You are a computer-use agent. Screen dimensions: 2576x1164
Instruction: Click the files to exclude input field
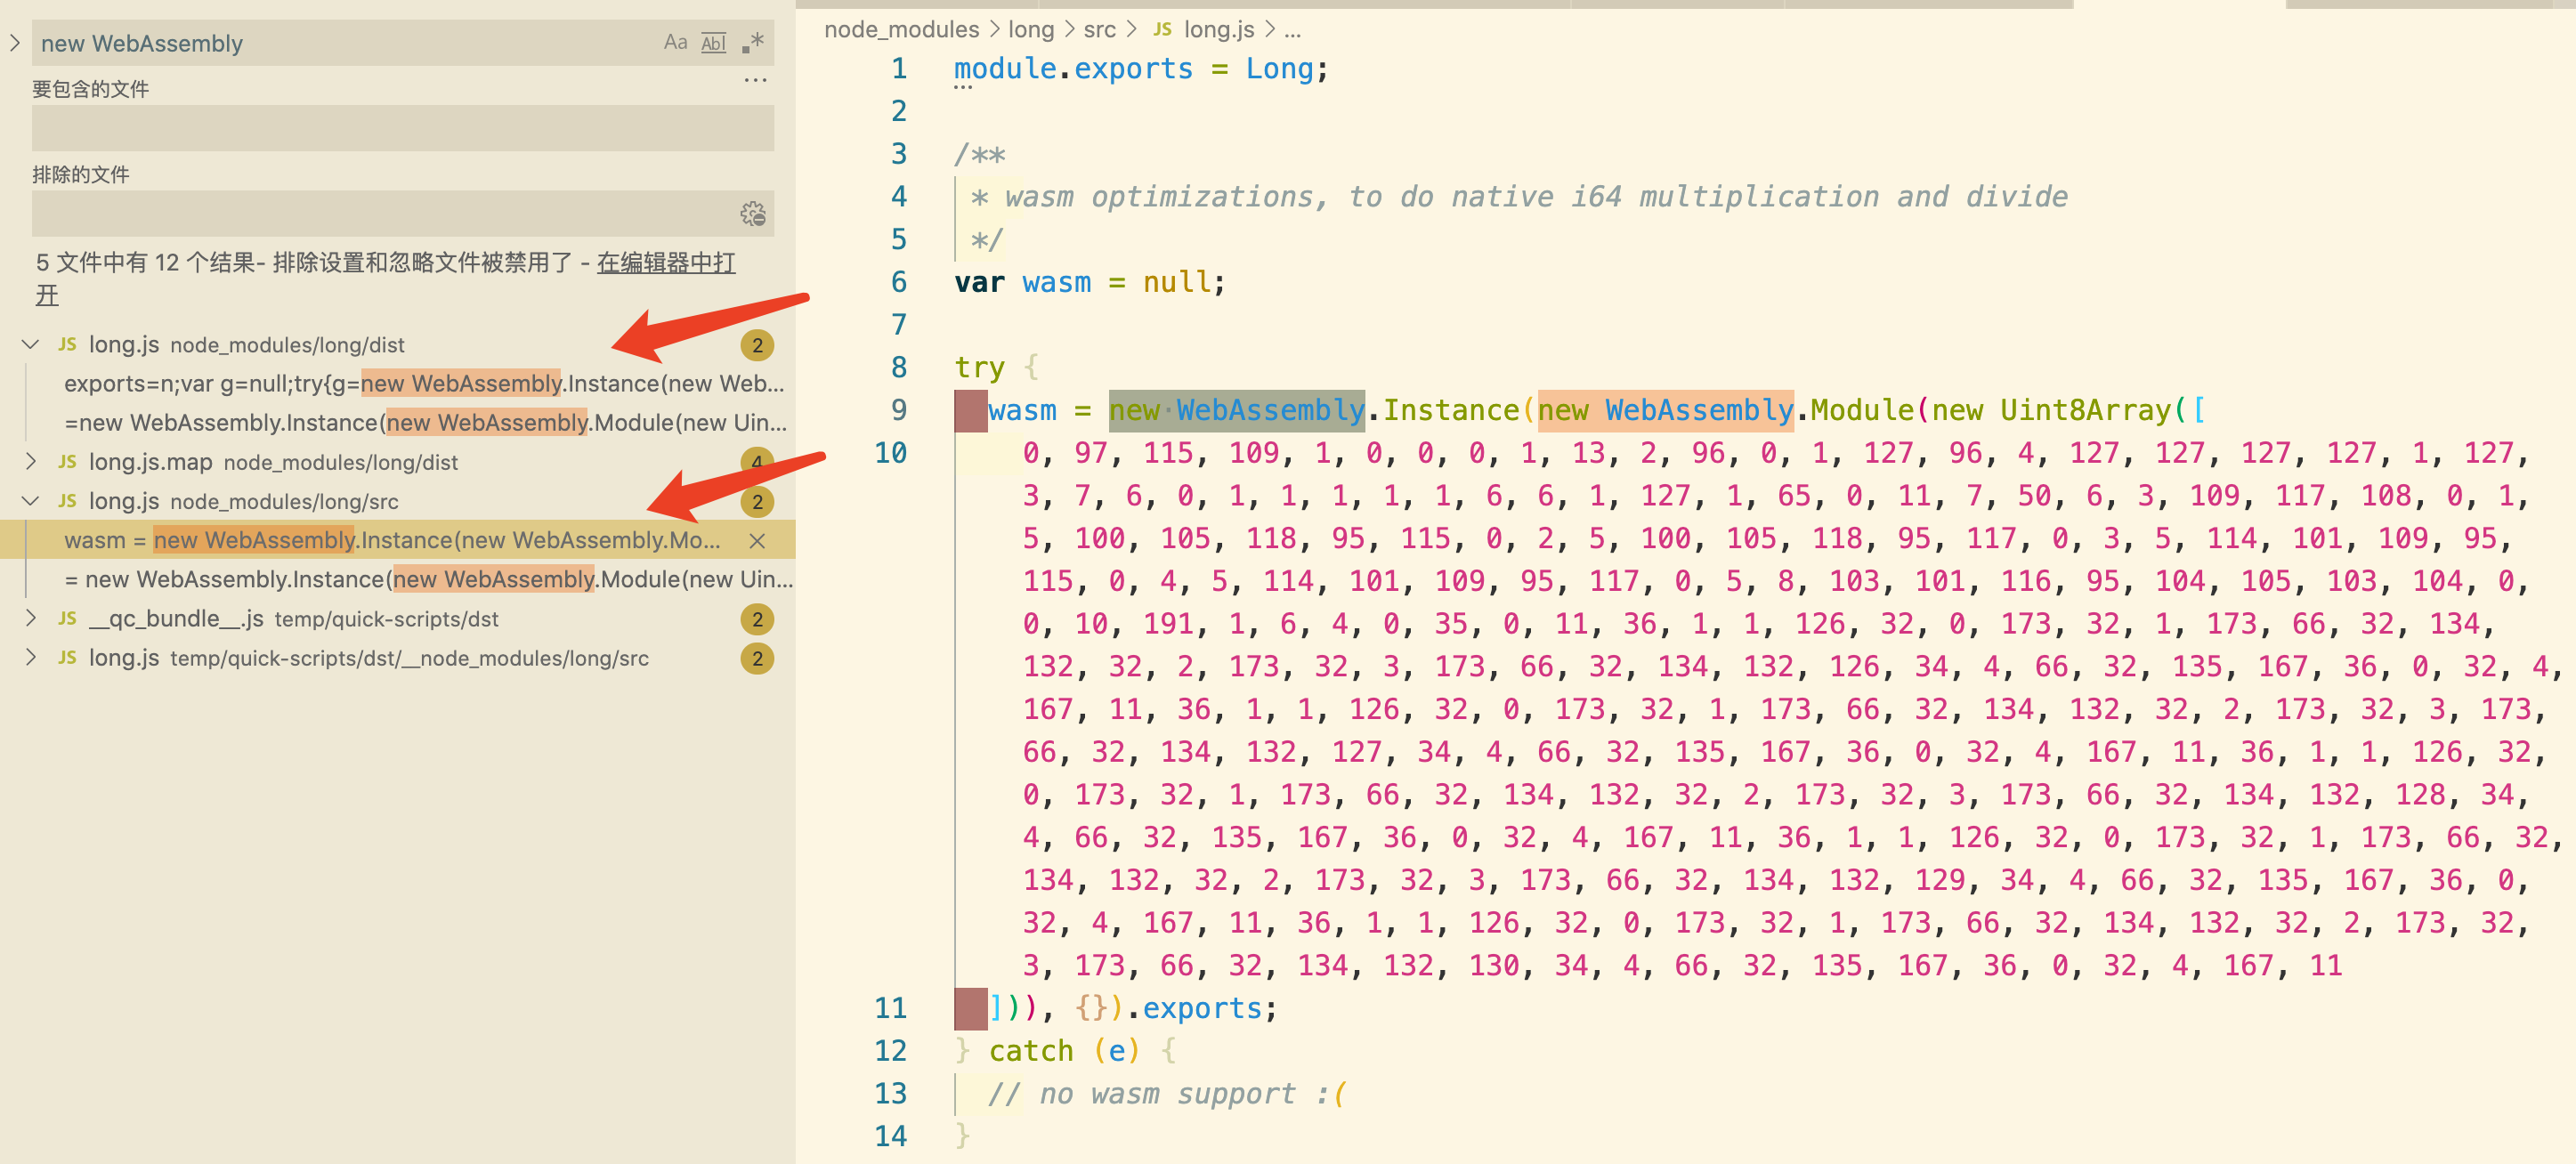coord(380,213)
